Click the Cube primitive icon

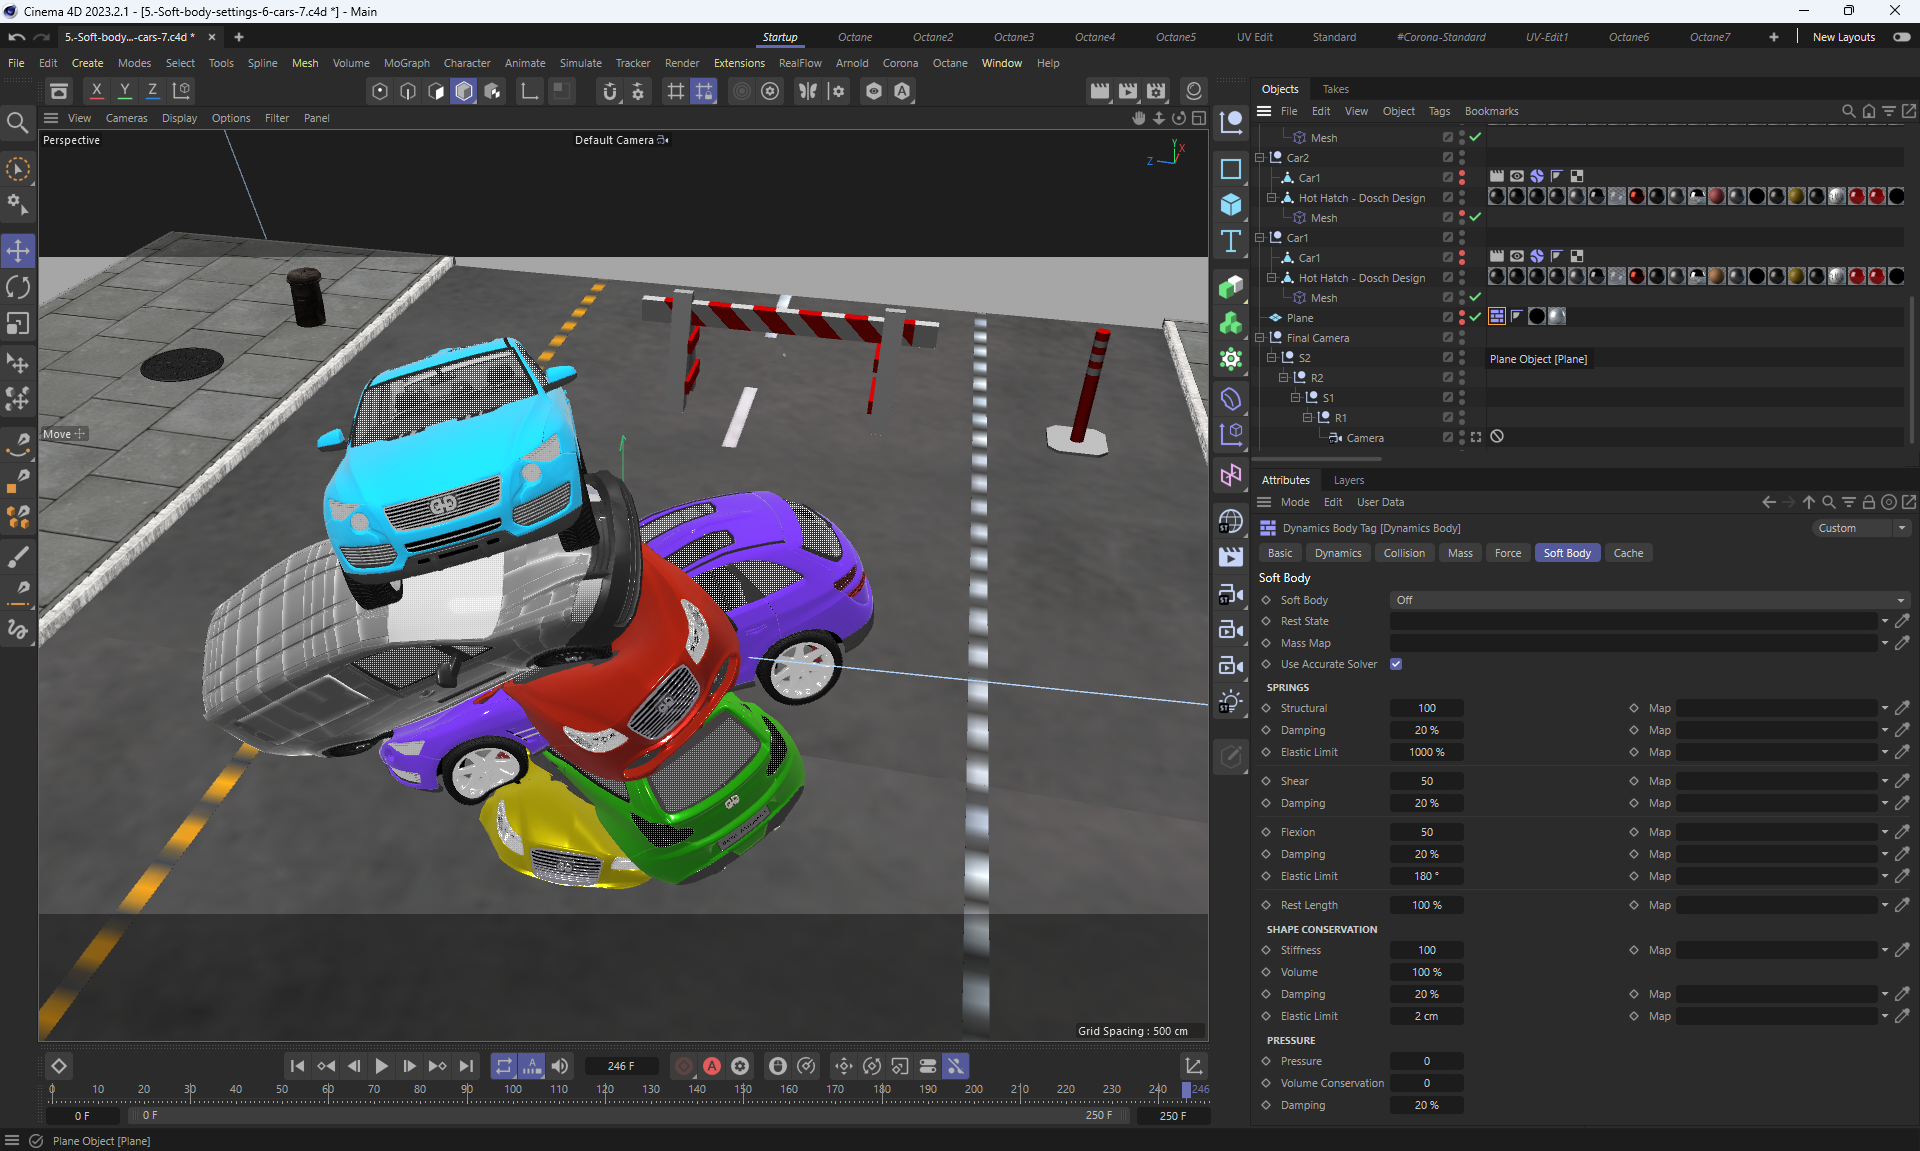[x=1231, y=205]
